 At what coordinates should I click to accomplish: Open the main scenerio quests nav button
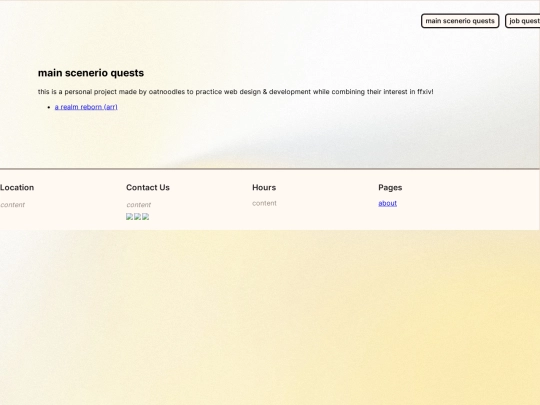(x=460, y=21)
